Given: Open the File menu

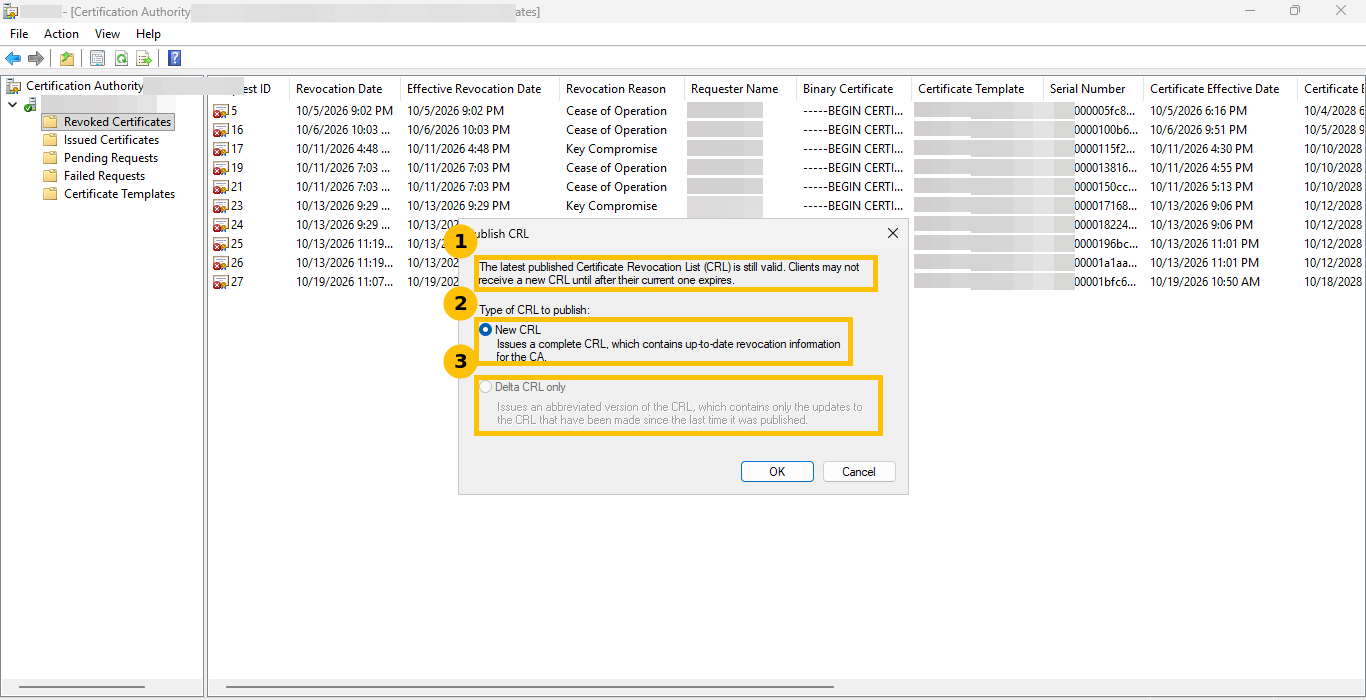Looking at the screenshot, I should [19, 34].
